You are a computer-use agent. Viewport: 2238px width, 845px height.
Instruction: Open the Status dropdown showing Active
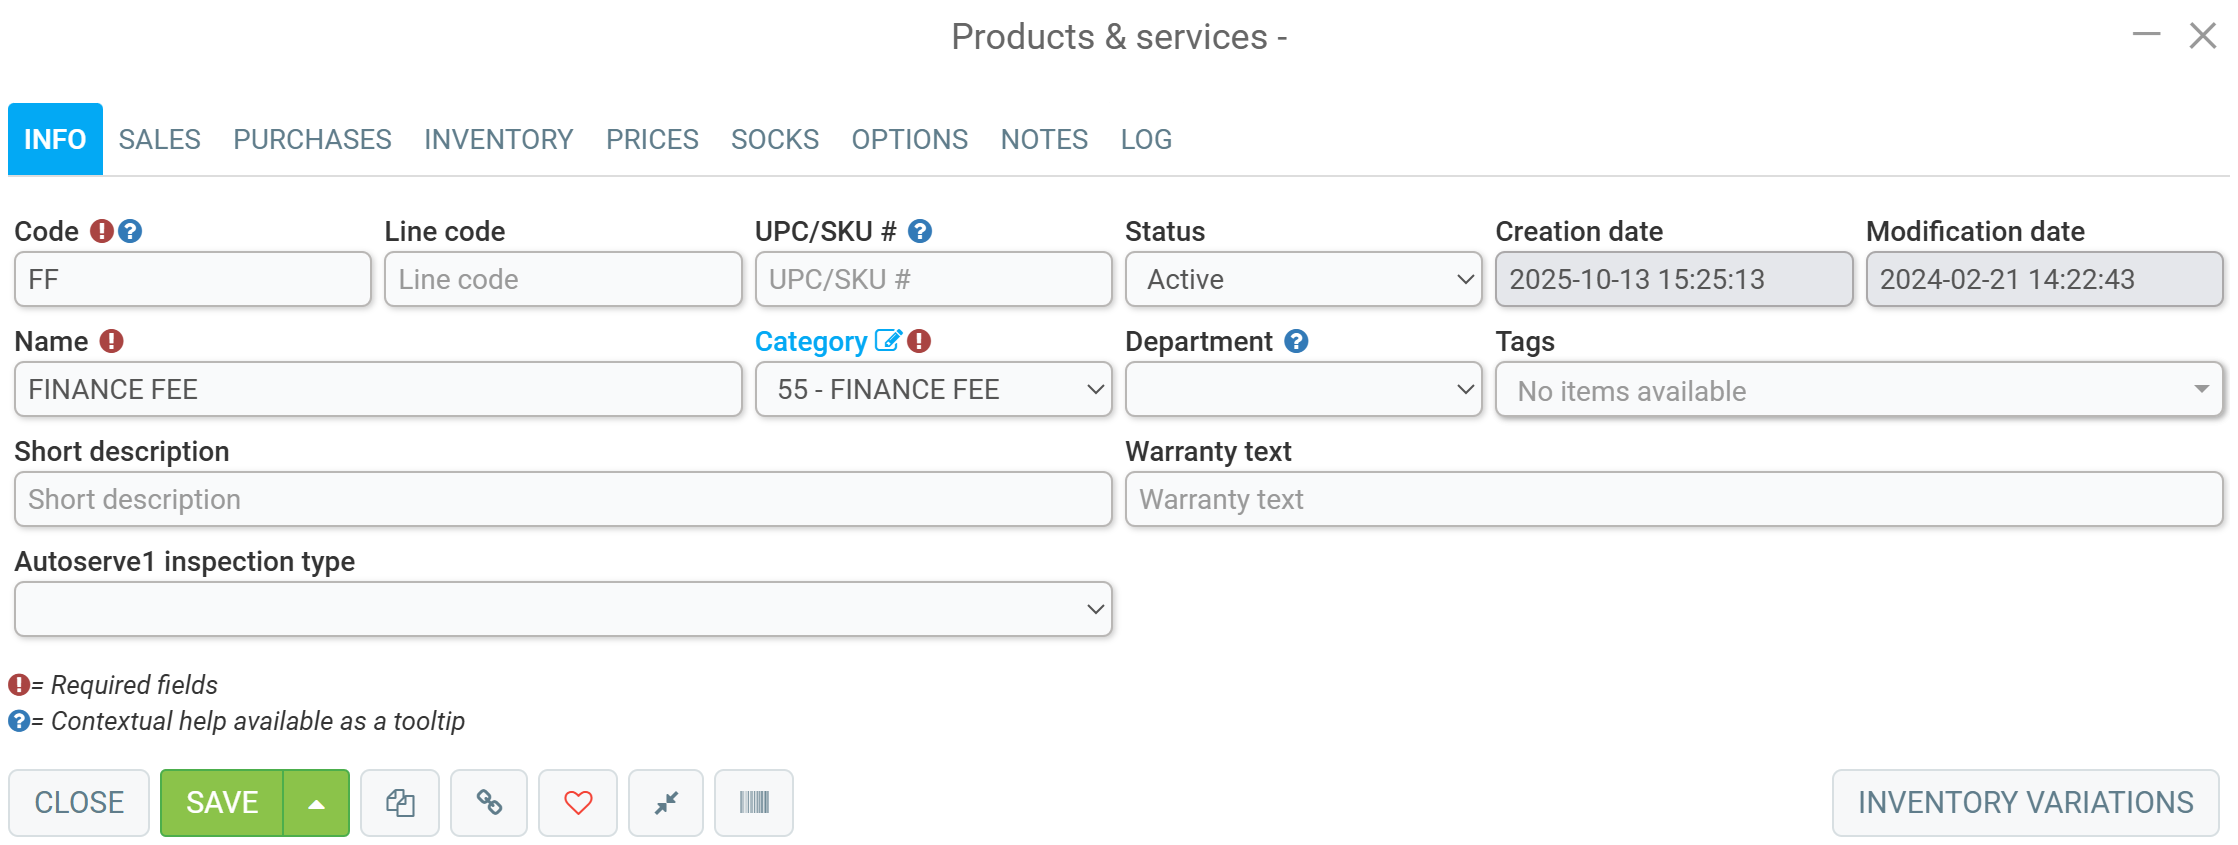coord(1303,279)
